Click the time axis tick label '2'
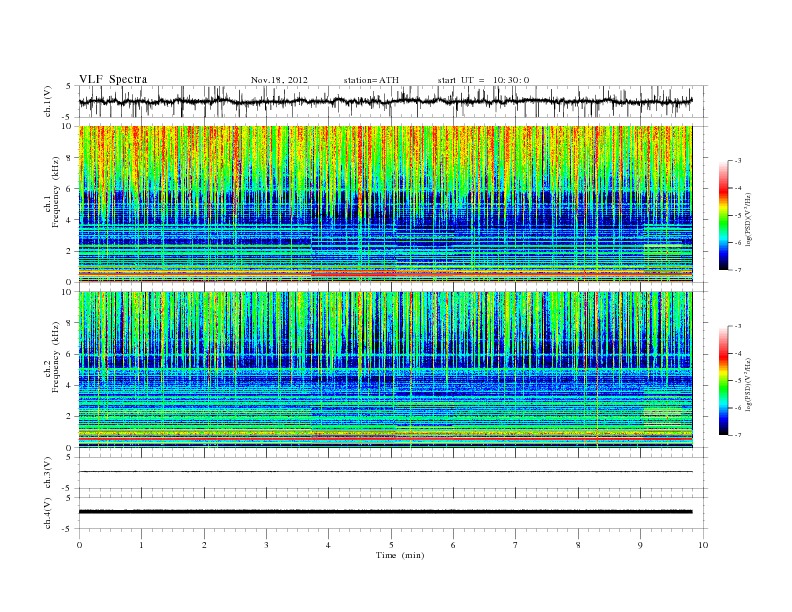 204,545
